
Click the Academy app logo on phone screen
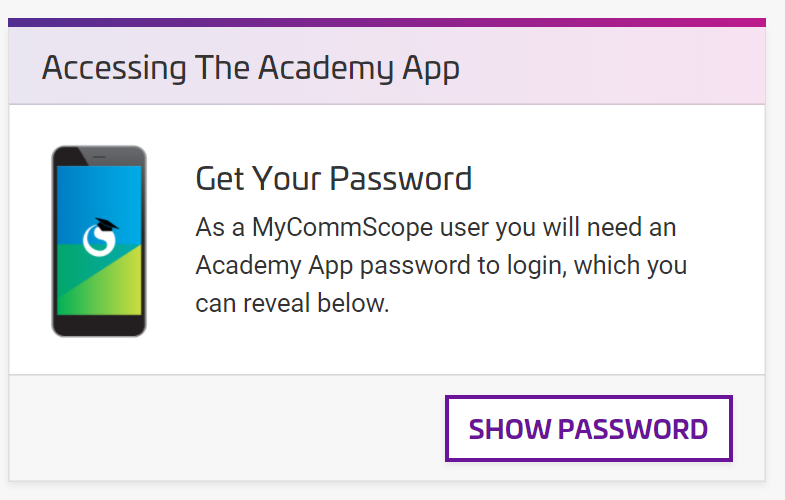pos(99,240)
